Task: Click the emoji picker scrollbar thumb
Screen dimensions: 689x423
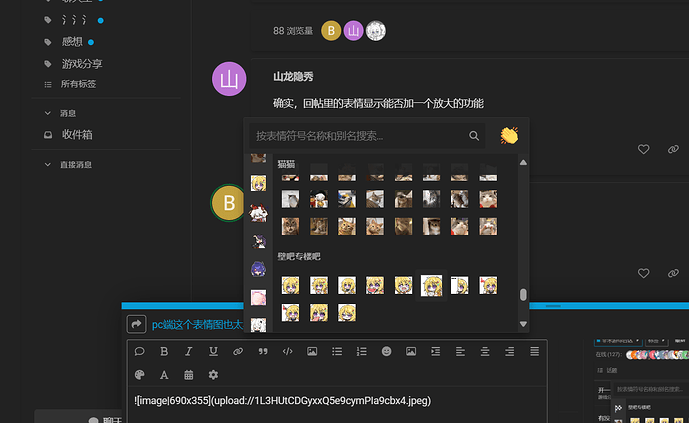Action: pyautogui.click(x=523, y=295)
